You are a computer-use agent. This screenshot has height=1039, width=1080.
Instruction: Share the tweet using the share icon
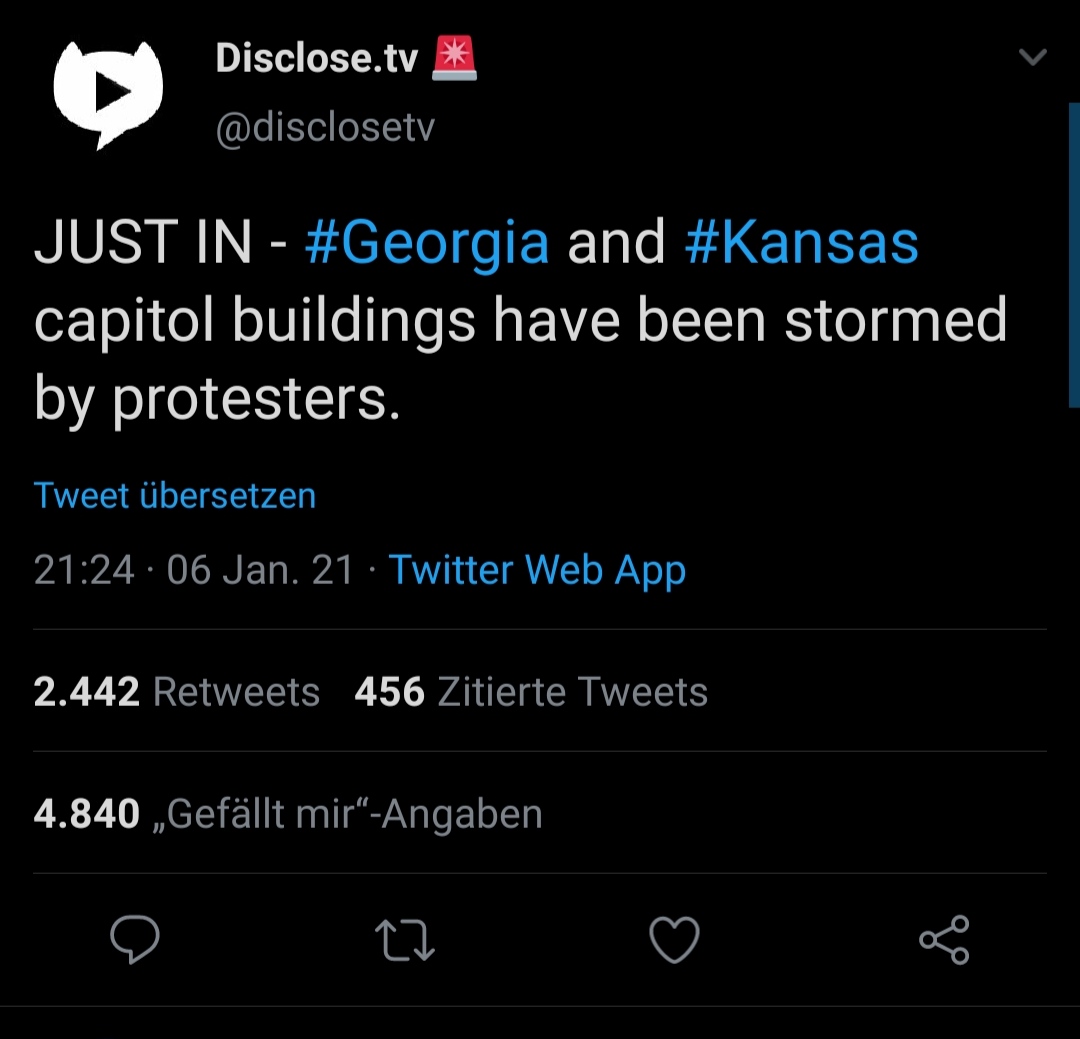(944, 940)
